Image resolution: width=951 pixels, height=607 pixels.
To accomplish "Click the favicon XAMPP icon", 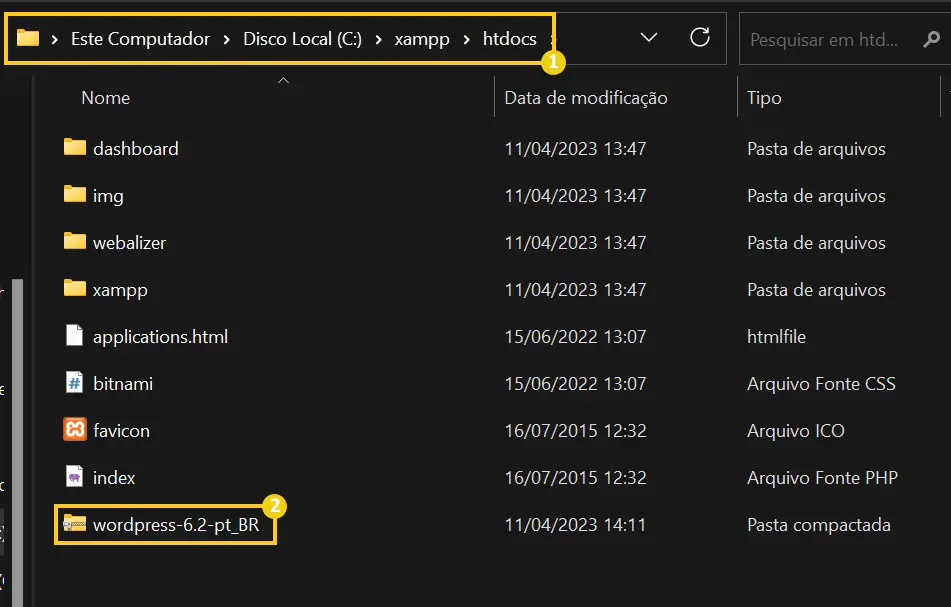I will (75, 429).
